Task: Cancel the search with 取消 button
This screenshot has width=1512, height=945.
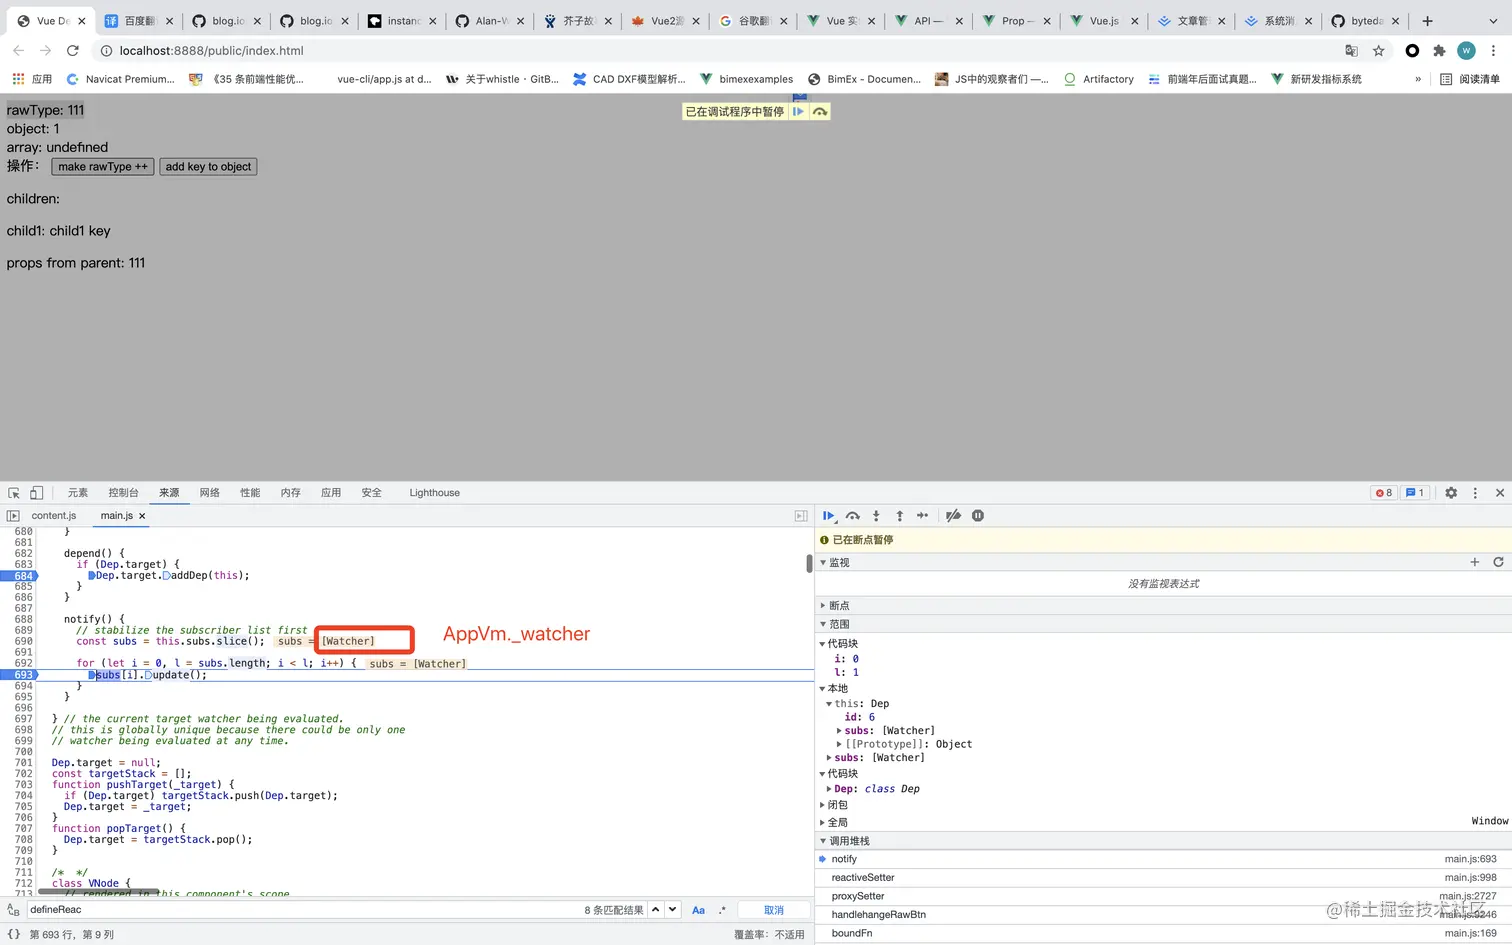Action: click(x=774, y=910)
